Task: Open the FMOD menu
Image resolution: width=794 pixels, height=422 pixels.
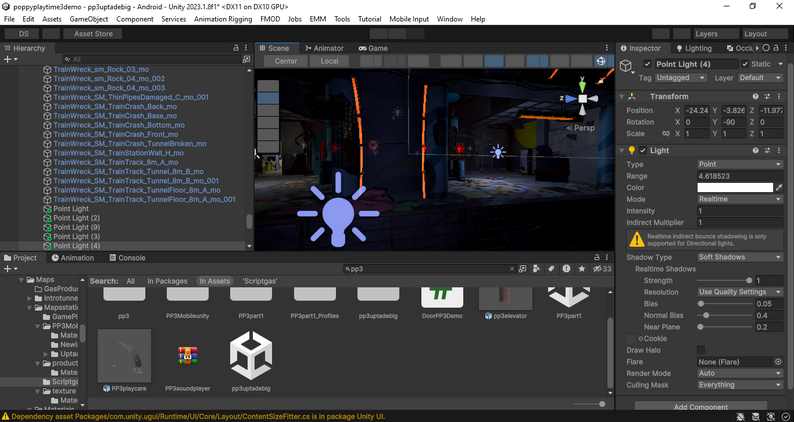Action: [270, 19]
